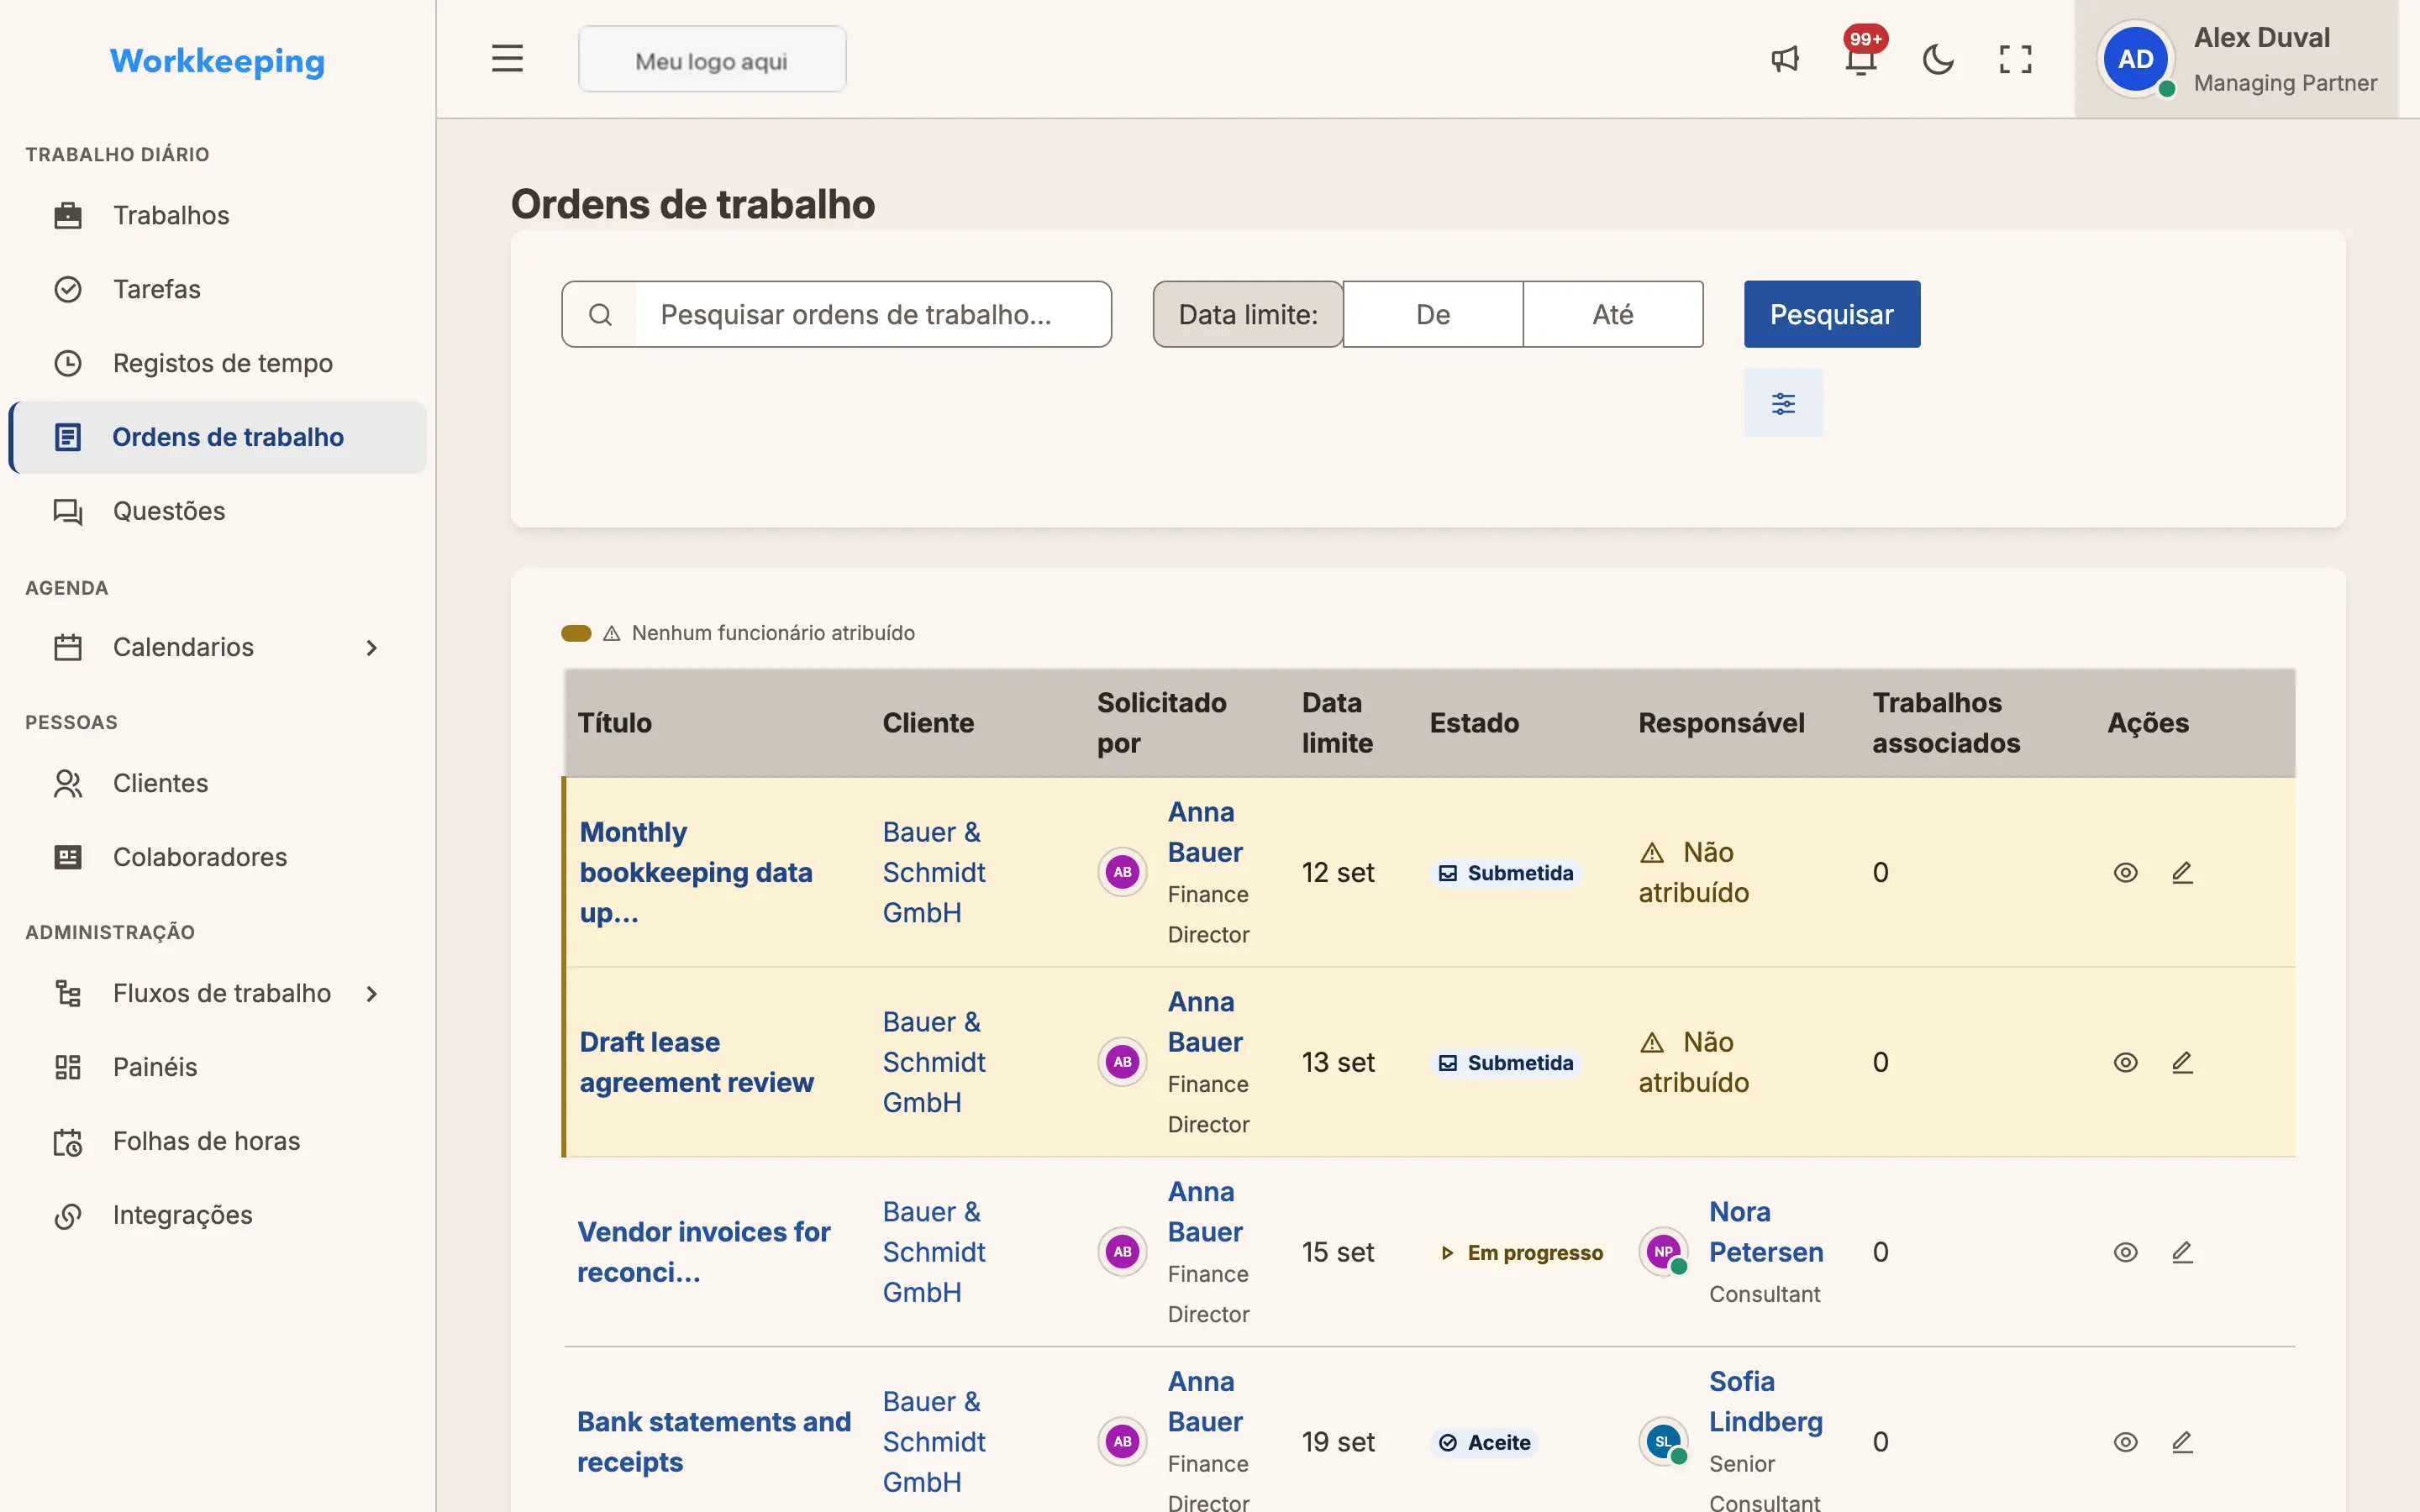The width and height of the screenshot is (2420, 1512).
Task: Enter fullscreen mode icon
Action: click(2015, 59)
